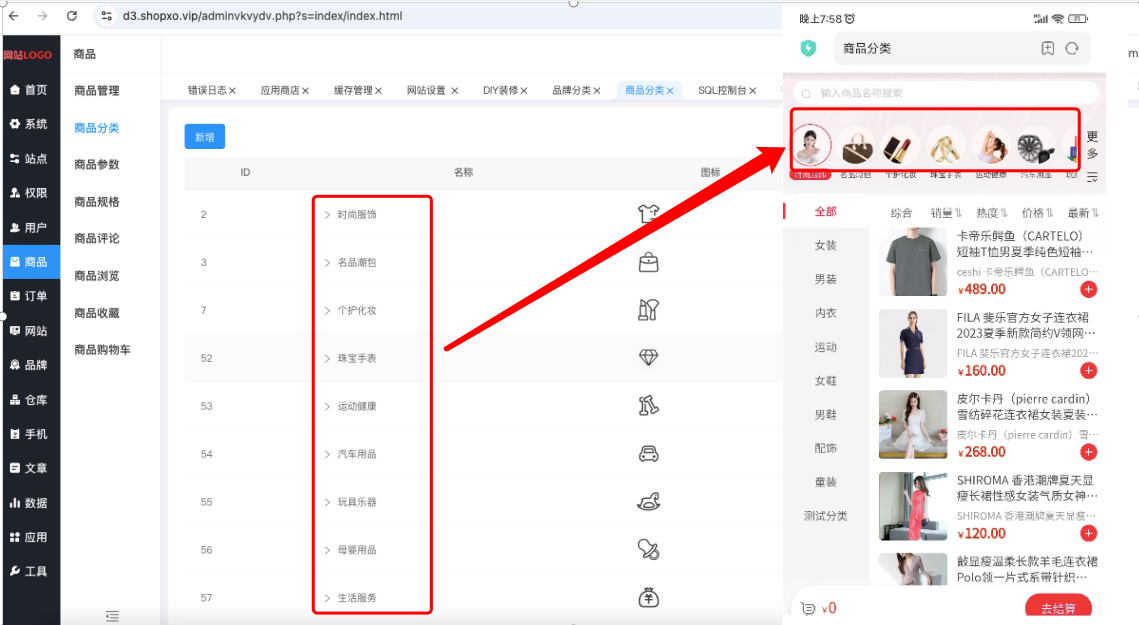Switch to the SQL控制台 tab
The image size is (1139, 625).
point(726,90)
